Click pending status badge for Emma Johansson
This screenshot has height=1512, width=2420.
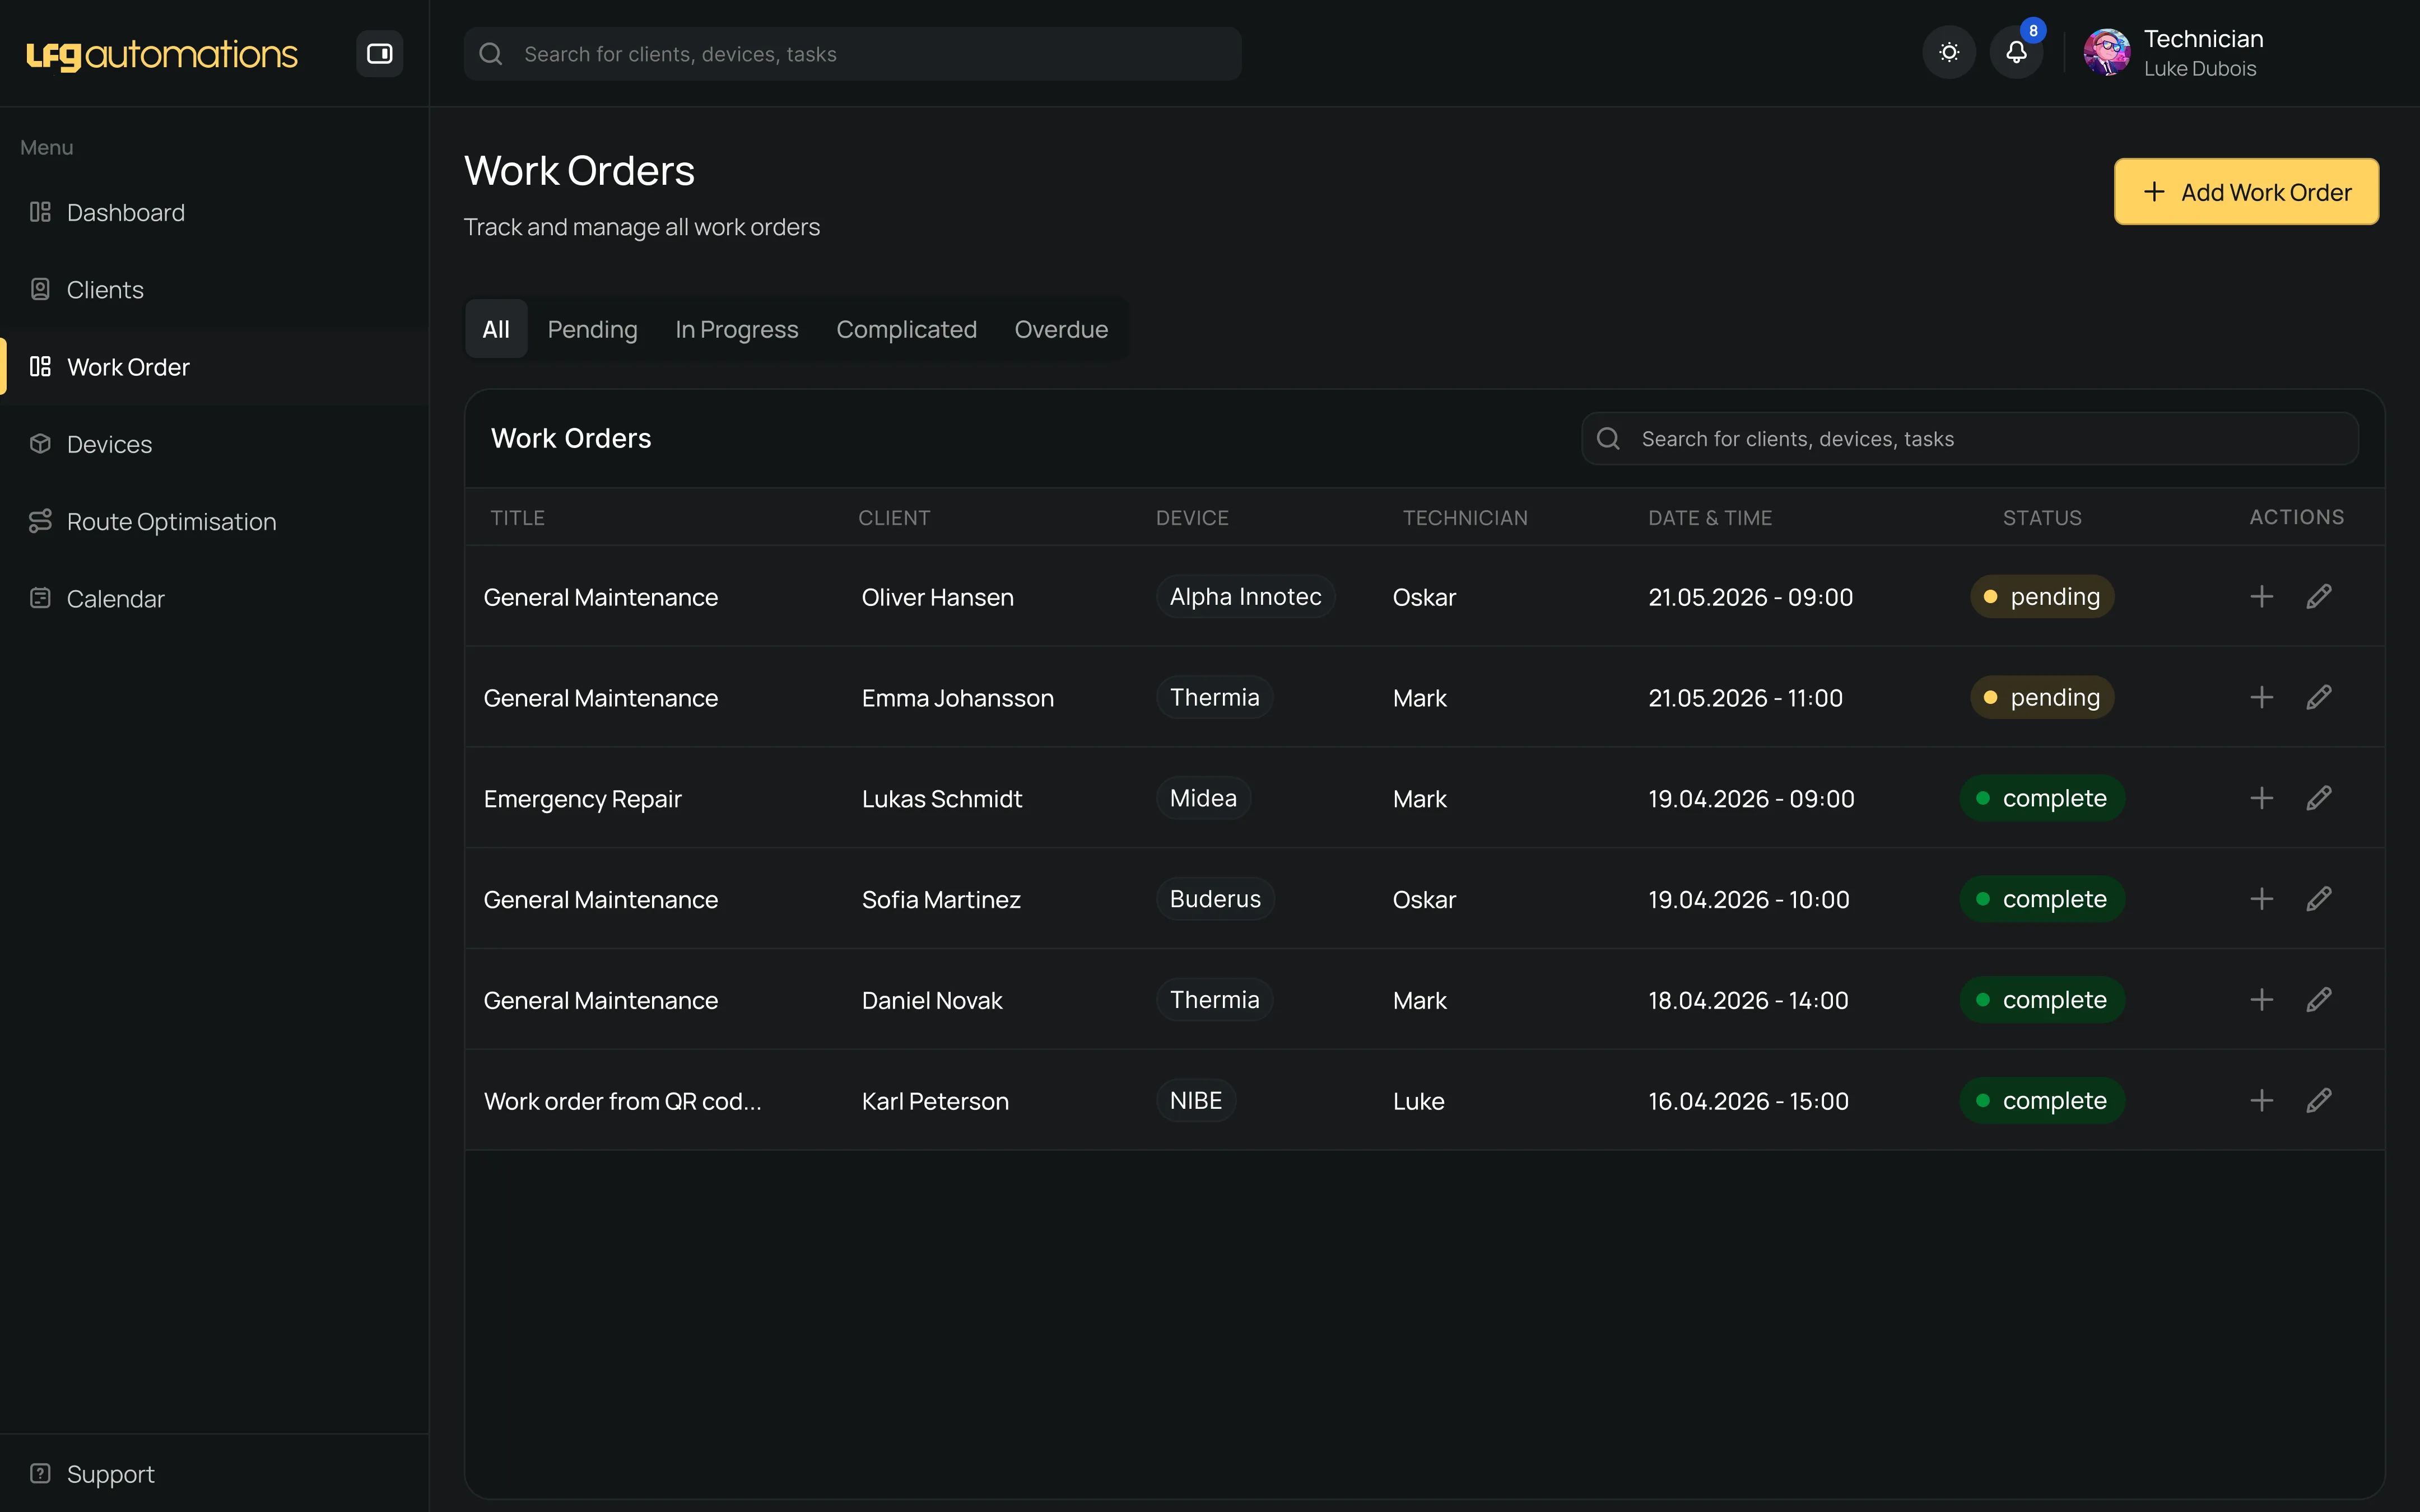pos(2042,697)
